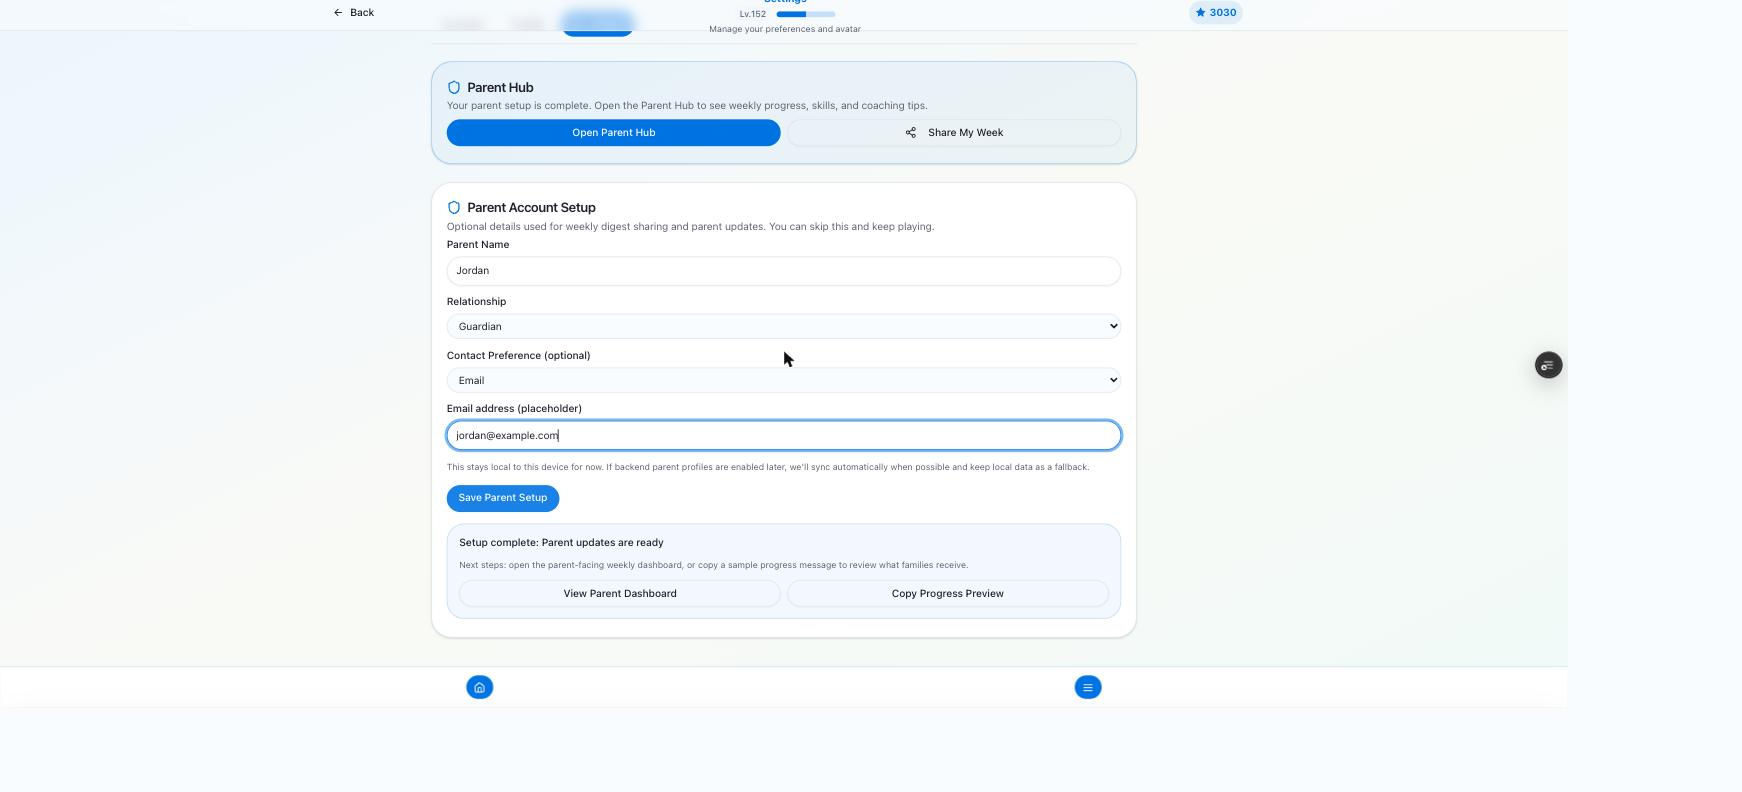The width and height of the screenshot is (1742, 792).
Task: Click the Email address input field
Action: tap(783, 435)
